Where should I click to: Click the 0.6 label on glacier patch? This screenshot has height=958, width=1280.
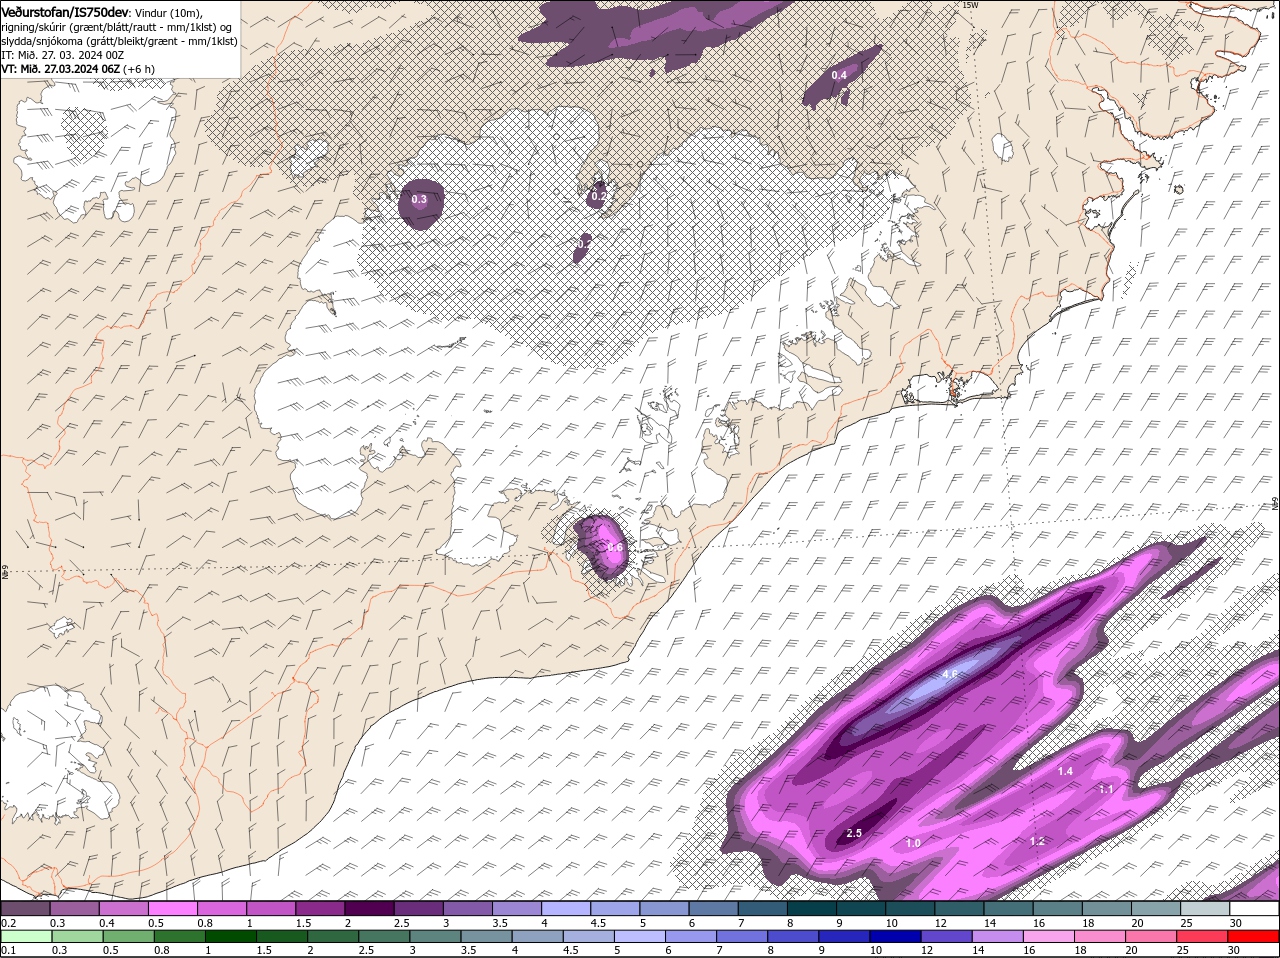coord(615,547)
